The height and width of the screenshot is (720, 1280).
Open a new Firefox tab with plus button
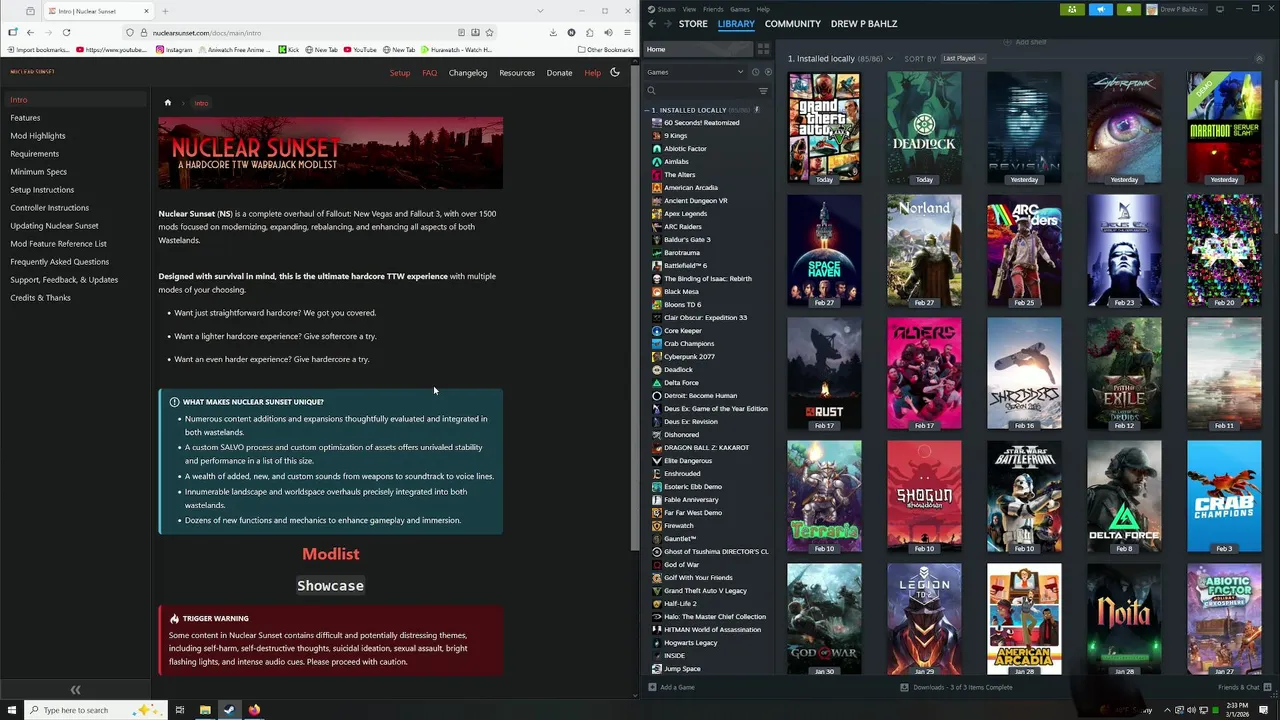coord(165,11)
